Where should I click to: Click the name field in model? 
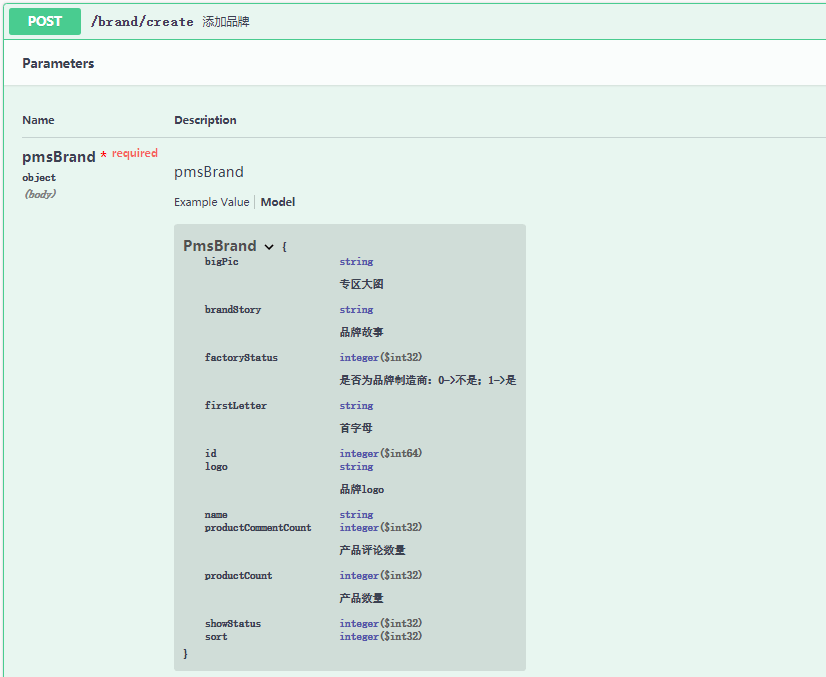[216, 515]
